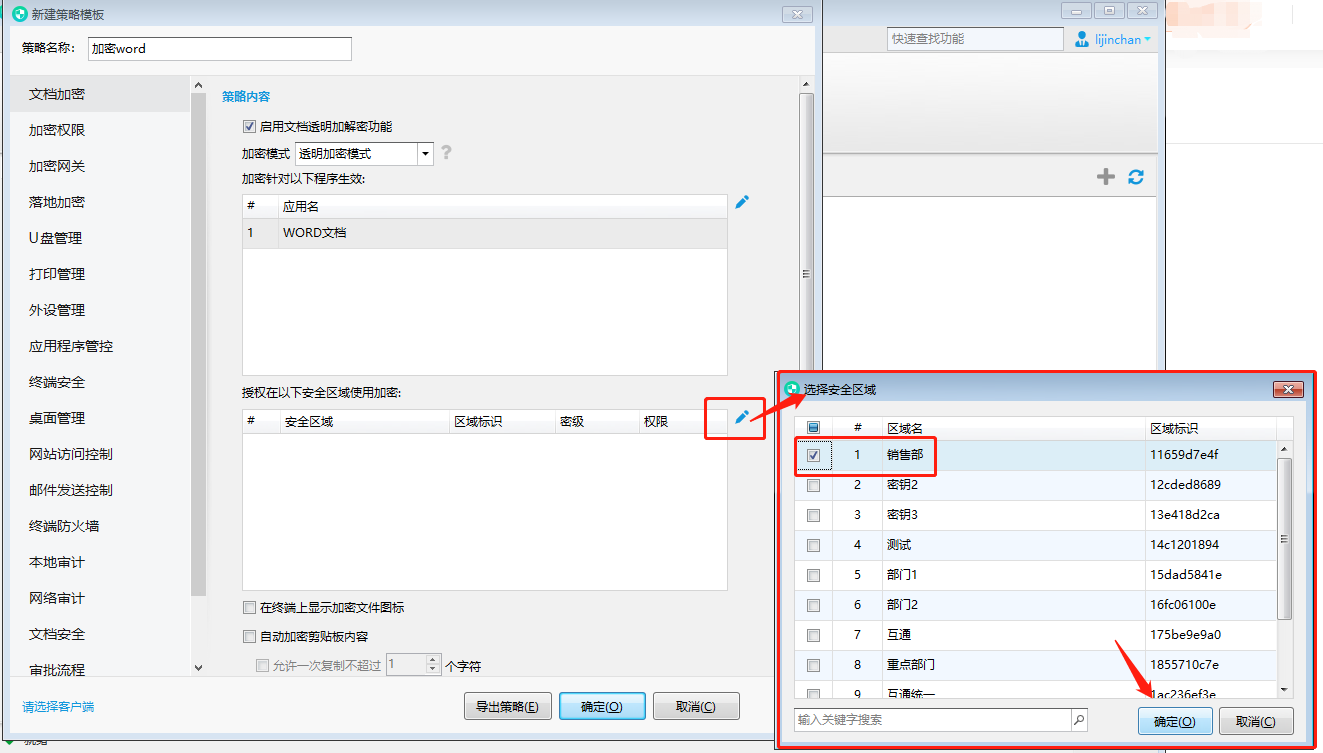Click the 区域标识 header in zone dialog

(1210, 428)
